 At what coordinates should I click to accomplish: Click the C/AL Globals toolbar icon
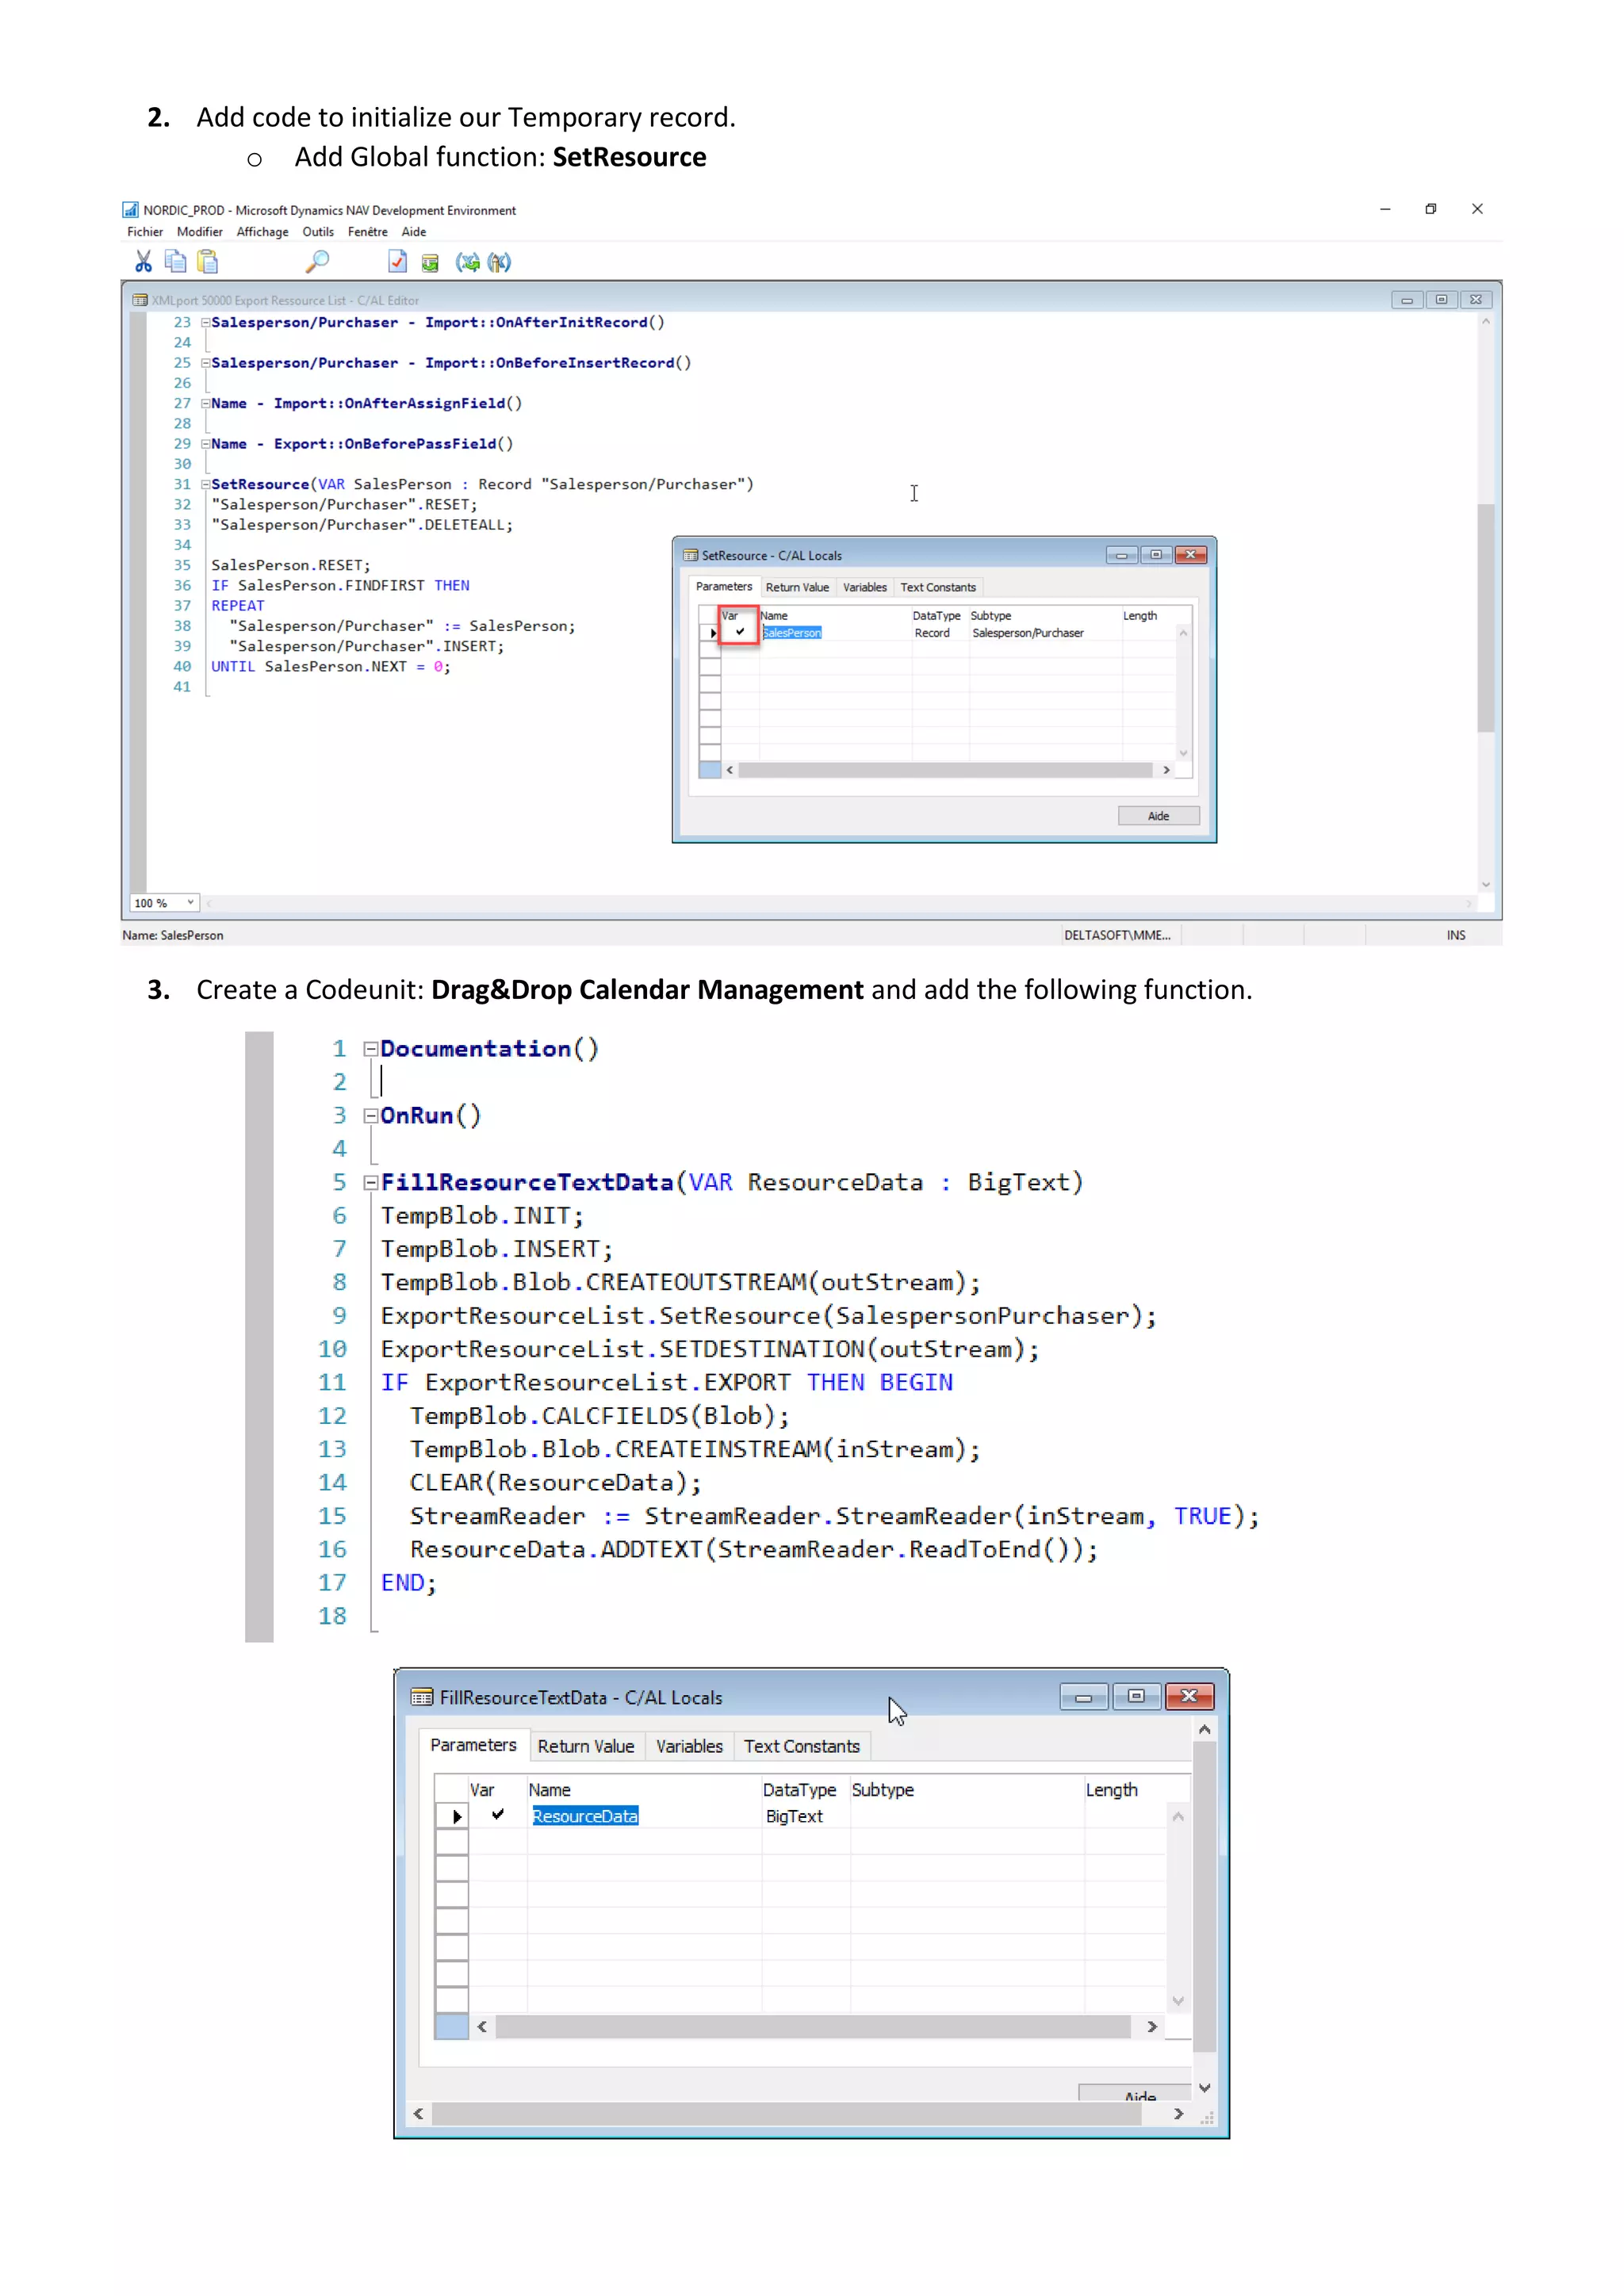tap(430, 263)
